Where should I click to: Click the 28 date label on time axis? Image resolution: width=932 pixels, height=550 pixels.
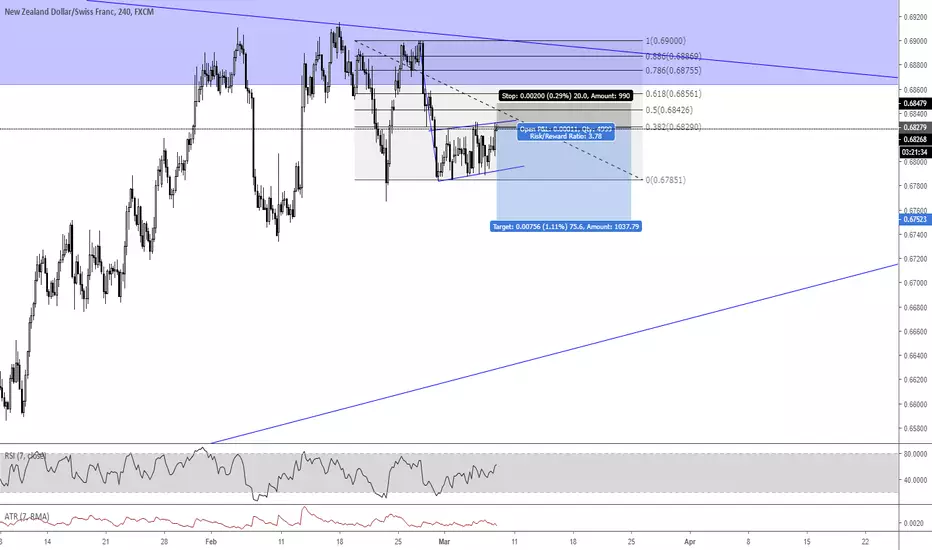(164, 542)
